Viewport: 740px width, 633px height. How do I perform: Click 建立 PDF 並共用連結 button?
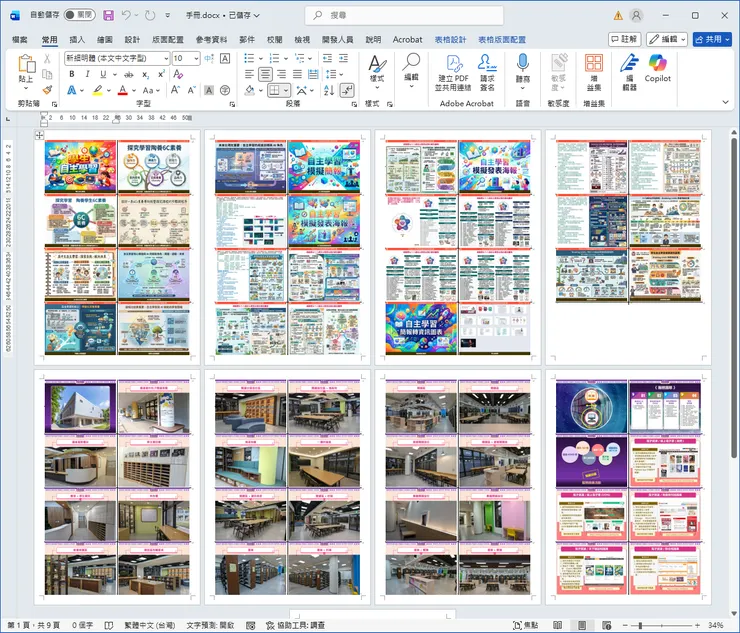click(453, 72)
